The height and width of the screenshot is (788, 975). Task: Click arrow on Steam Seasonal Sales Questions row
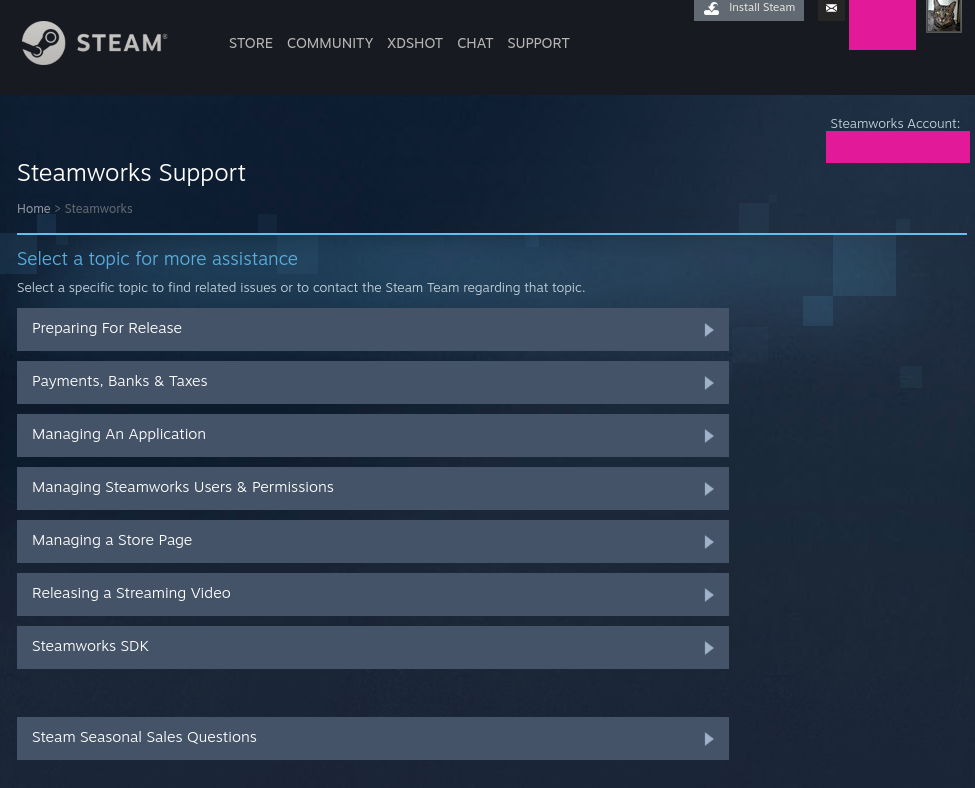709,739
